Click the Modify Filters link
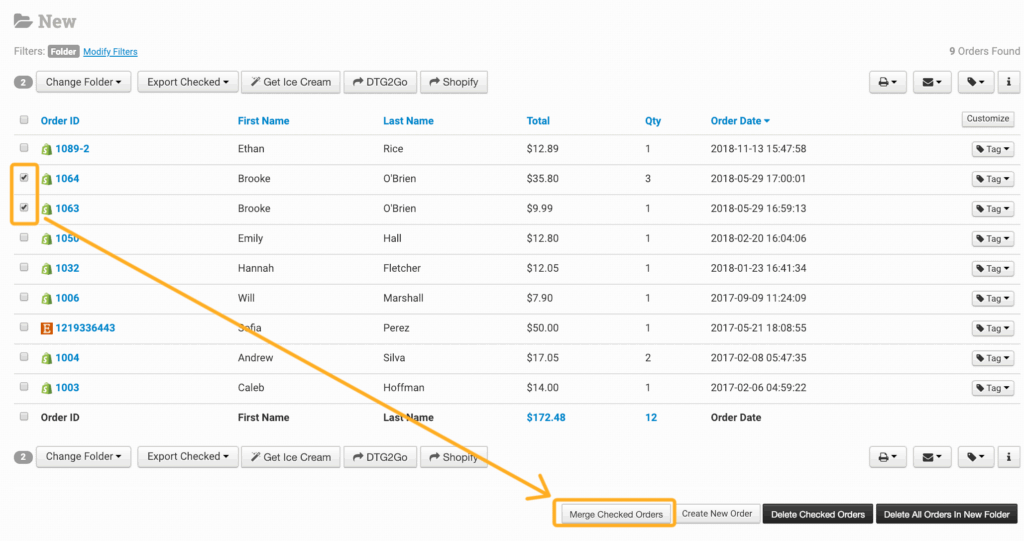Screen dimensions: 1024x541 (110, 52)
